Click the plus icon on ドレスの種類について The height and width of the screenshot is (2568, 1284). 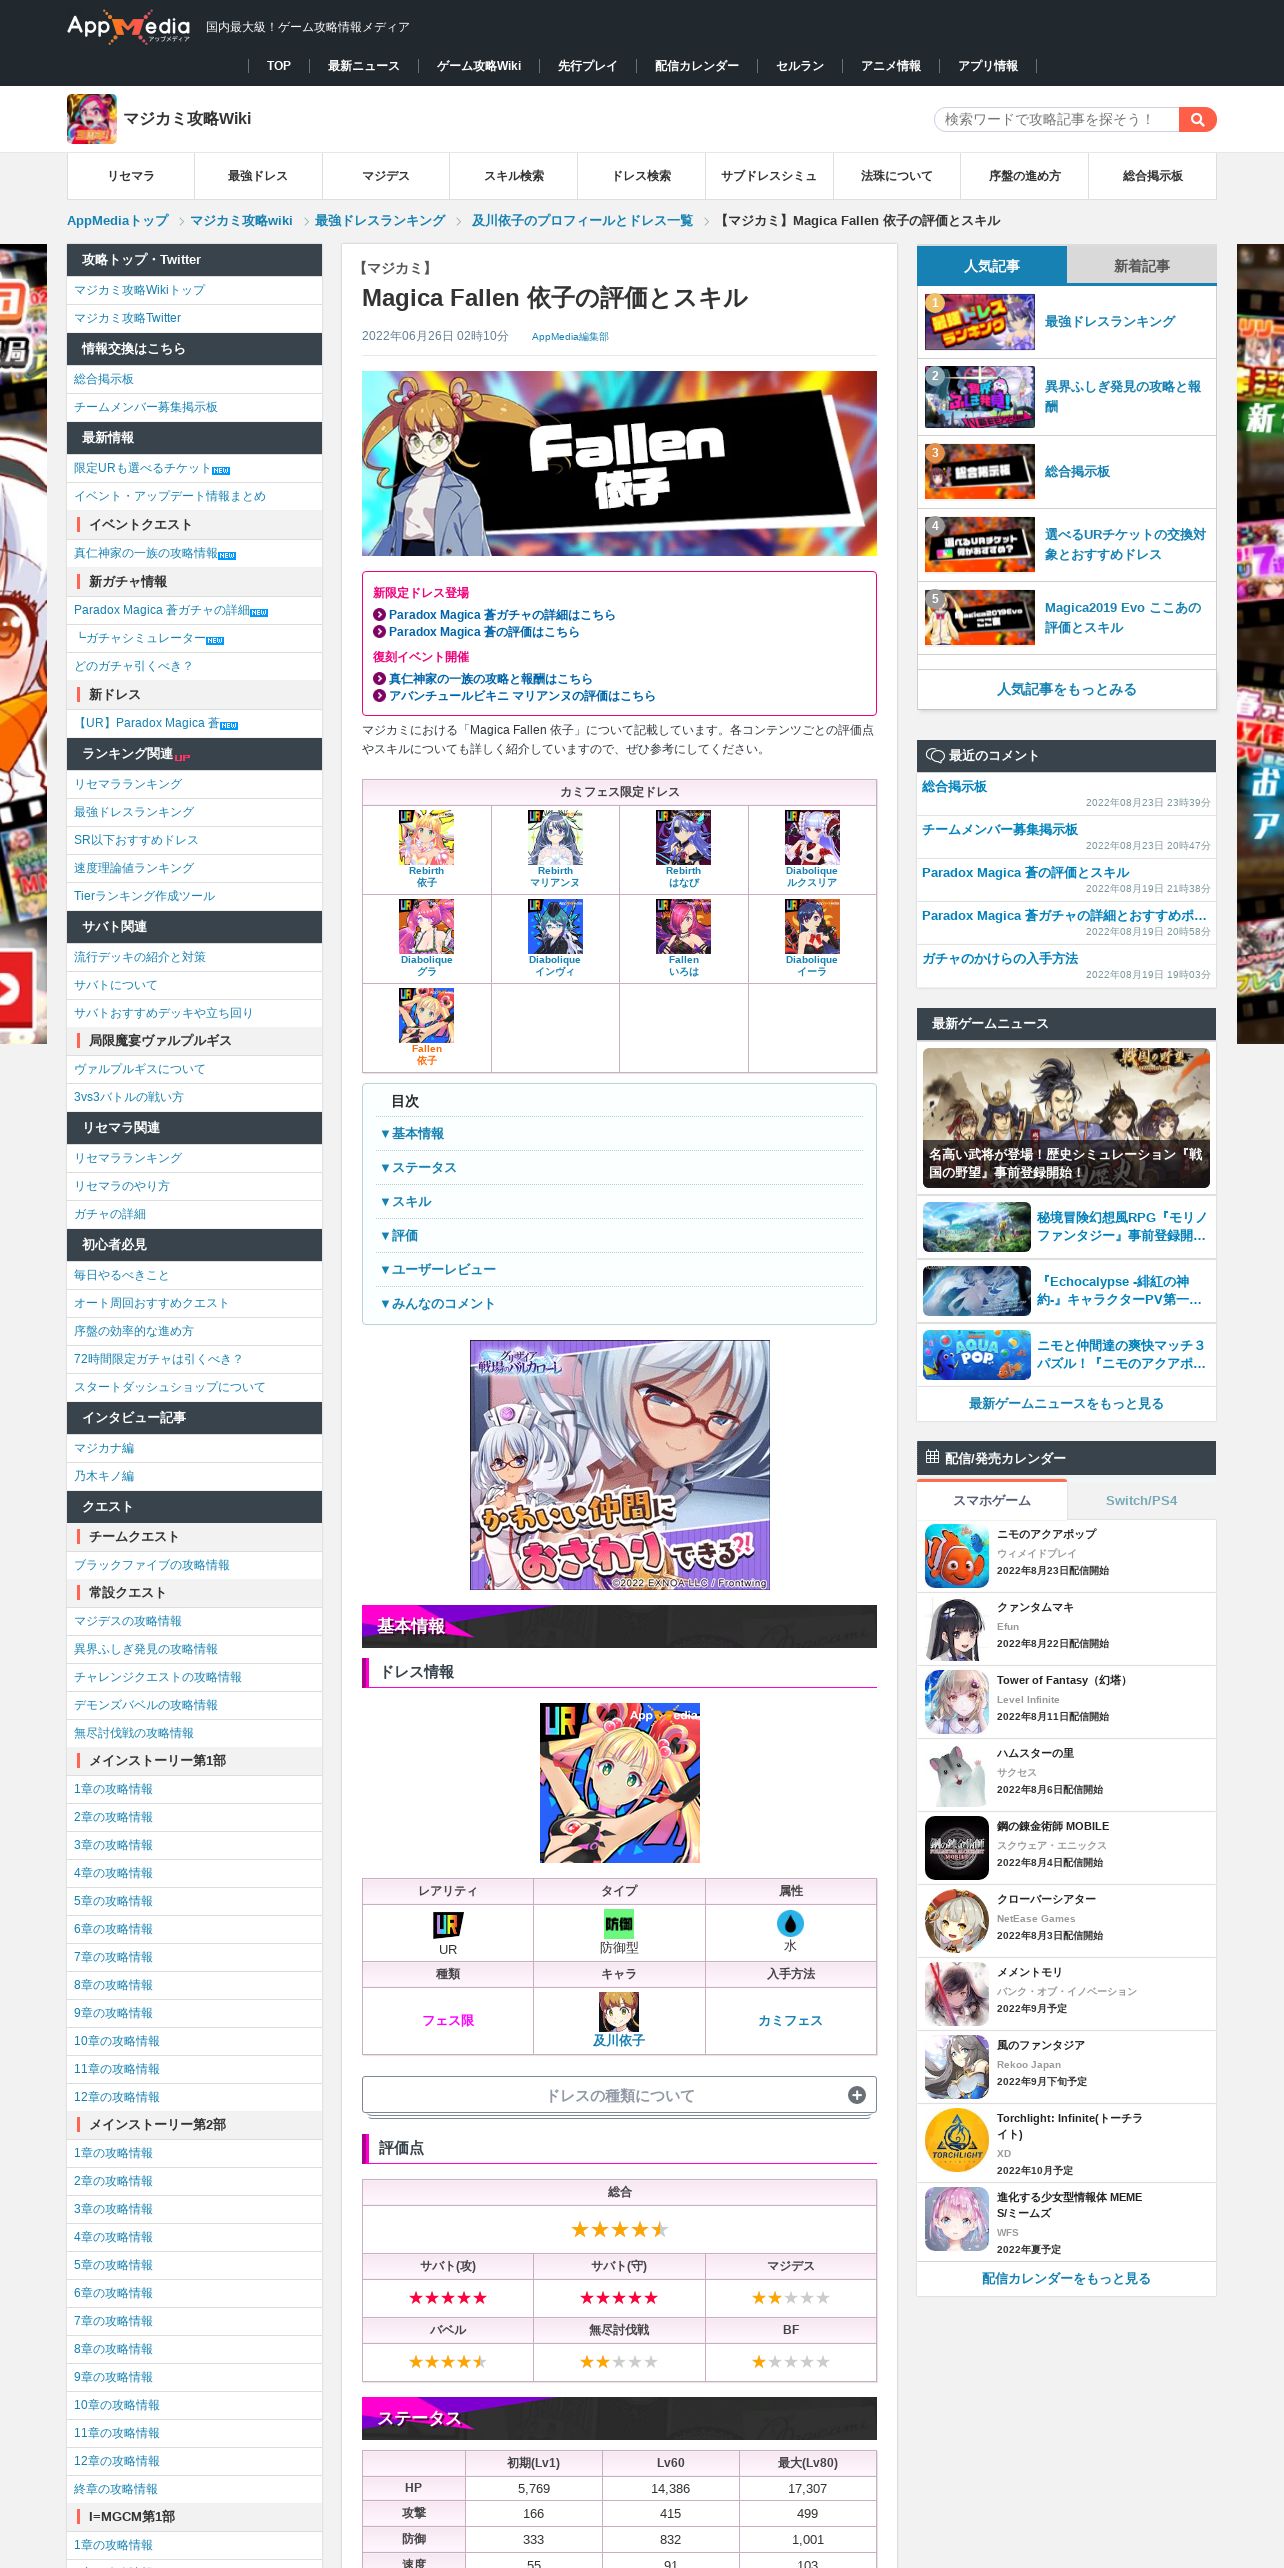pos(857,2095)
